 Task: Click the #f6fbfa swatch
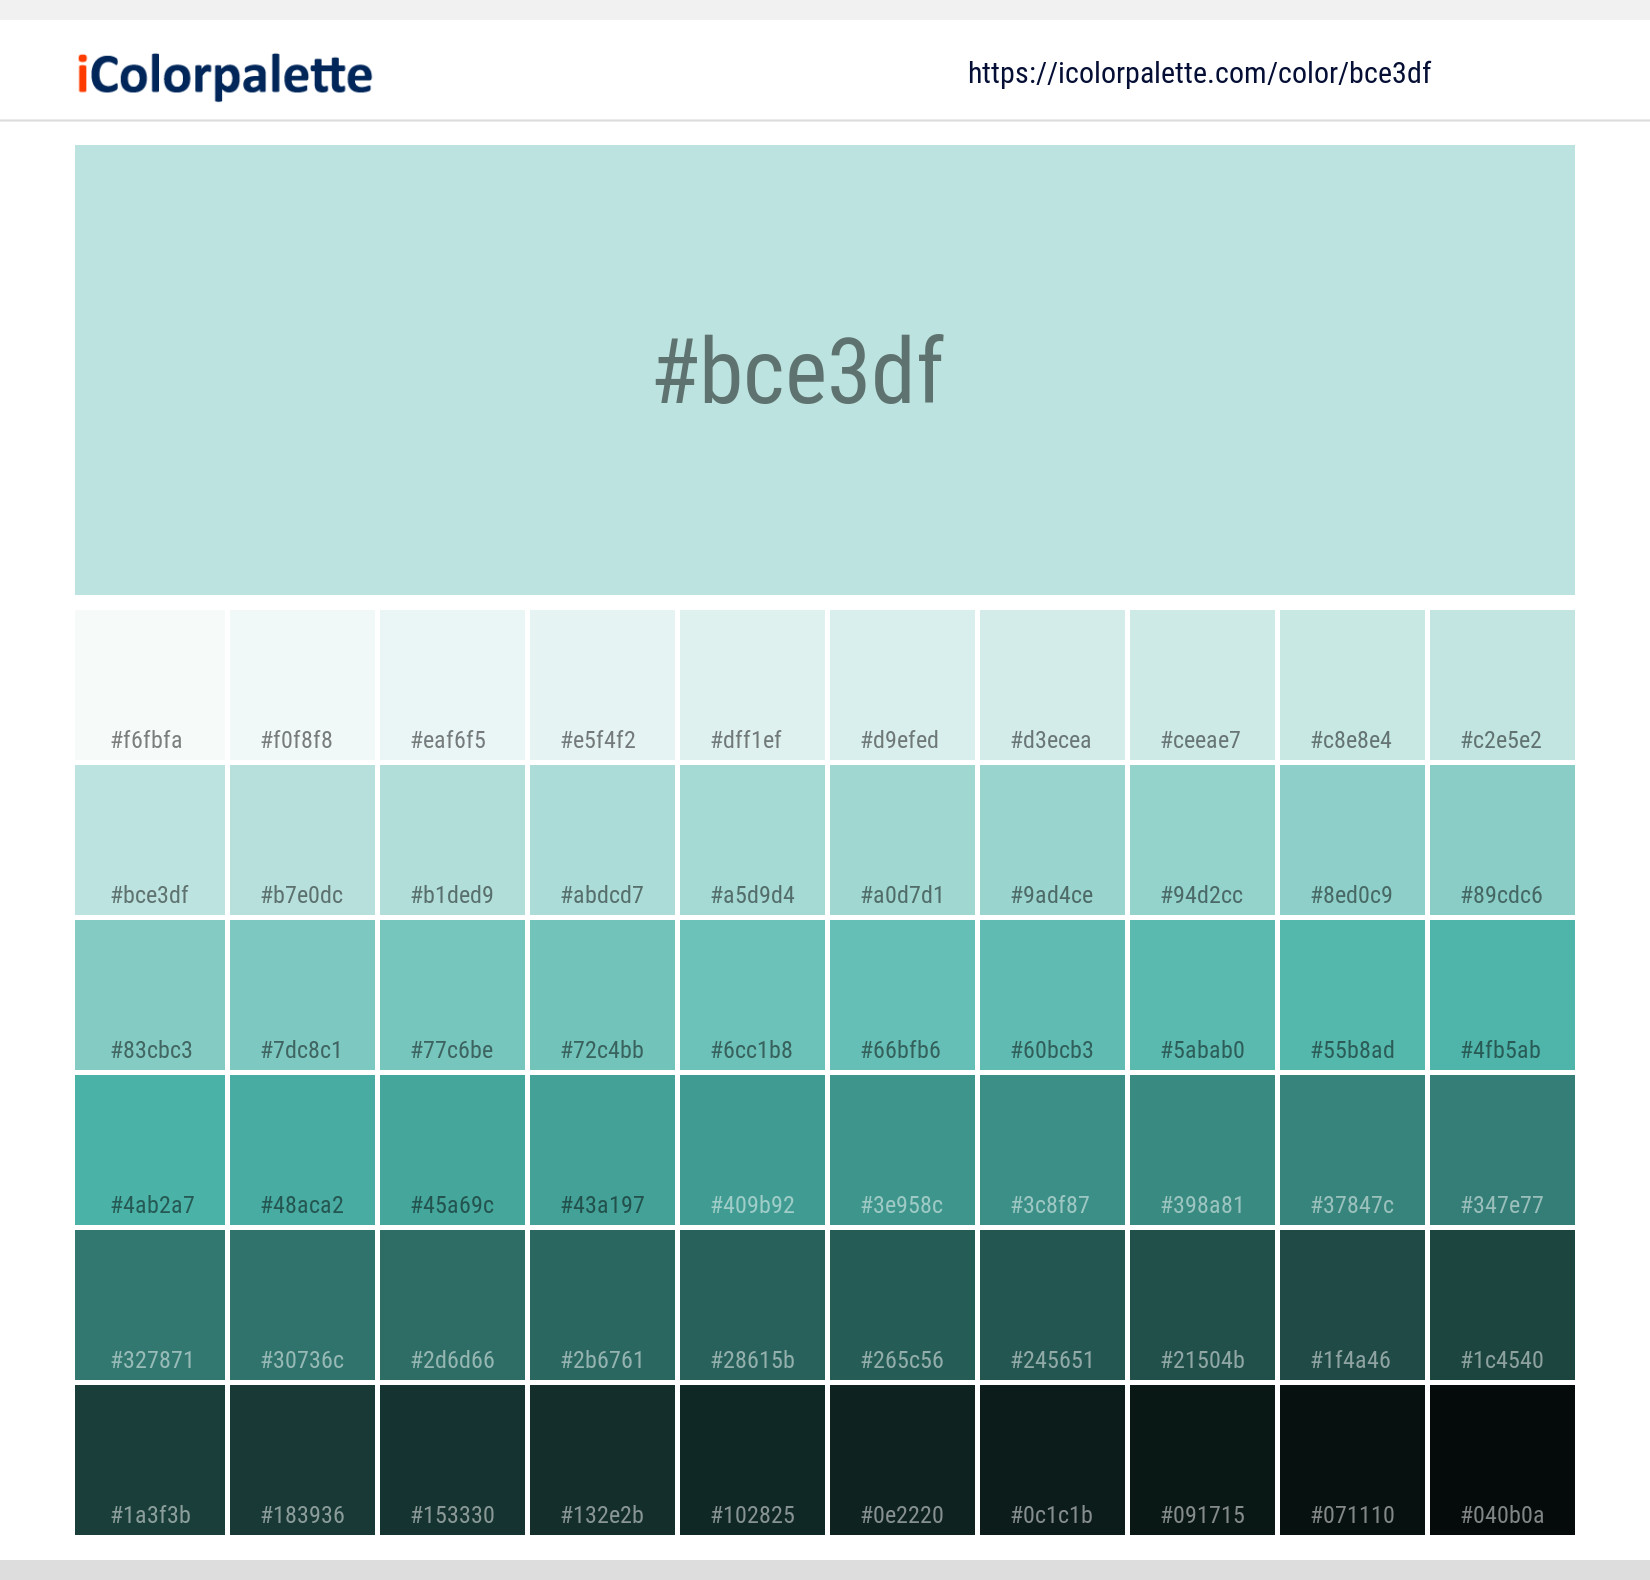point(148,685)
